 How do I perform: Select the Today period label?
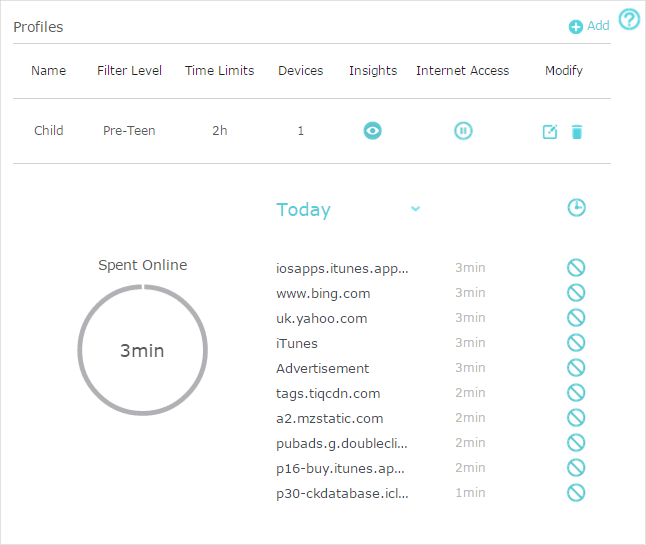coord(303,210)
